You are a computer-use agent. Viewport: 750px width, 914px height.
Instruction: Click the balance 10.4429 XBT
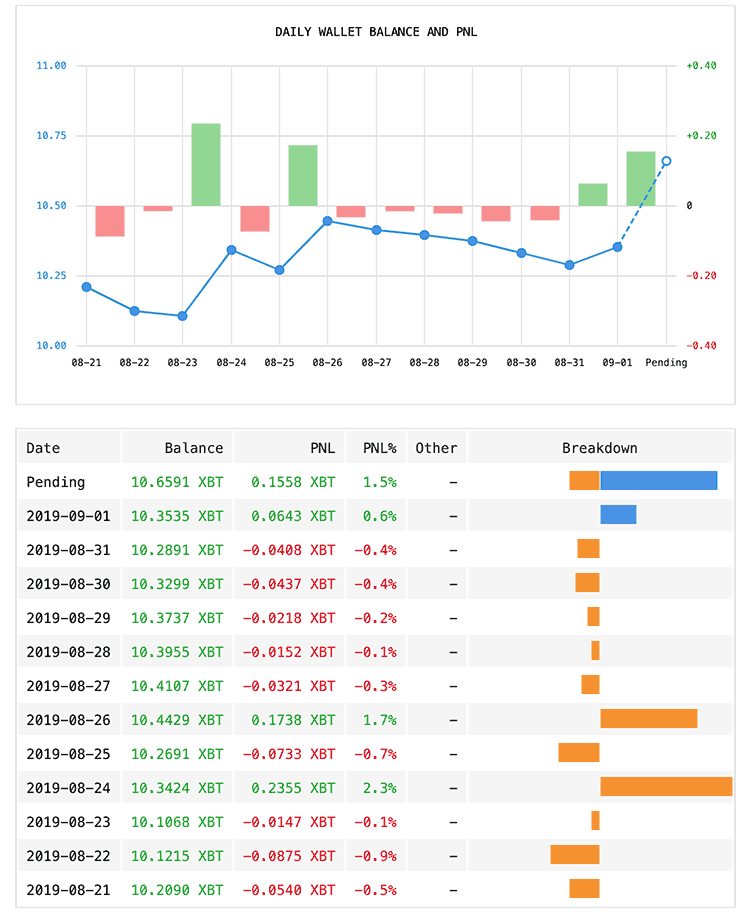click(177, 720)
